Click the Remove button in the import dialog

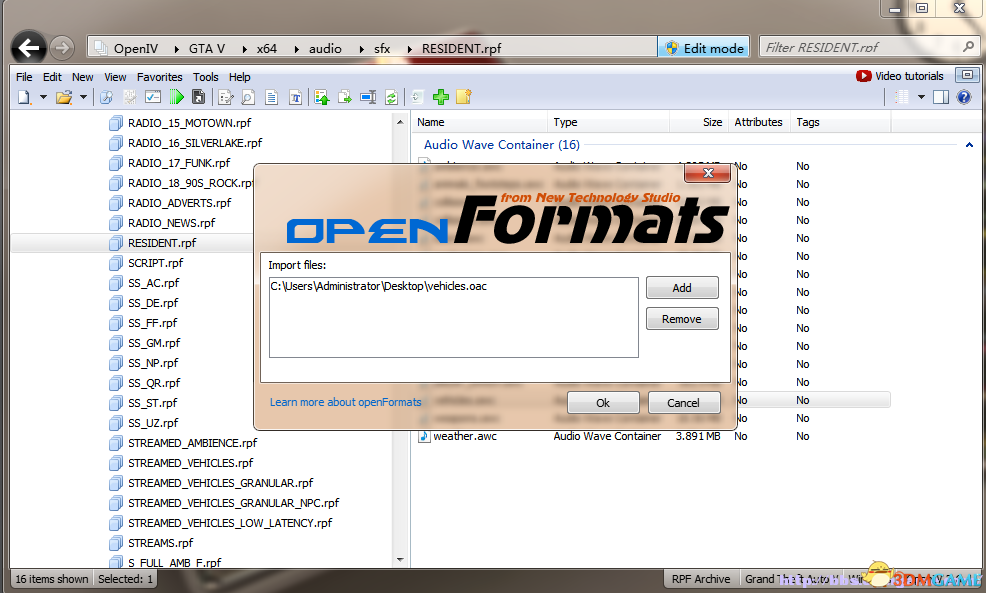682,319
